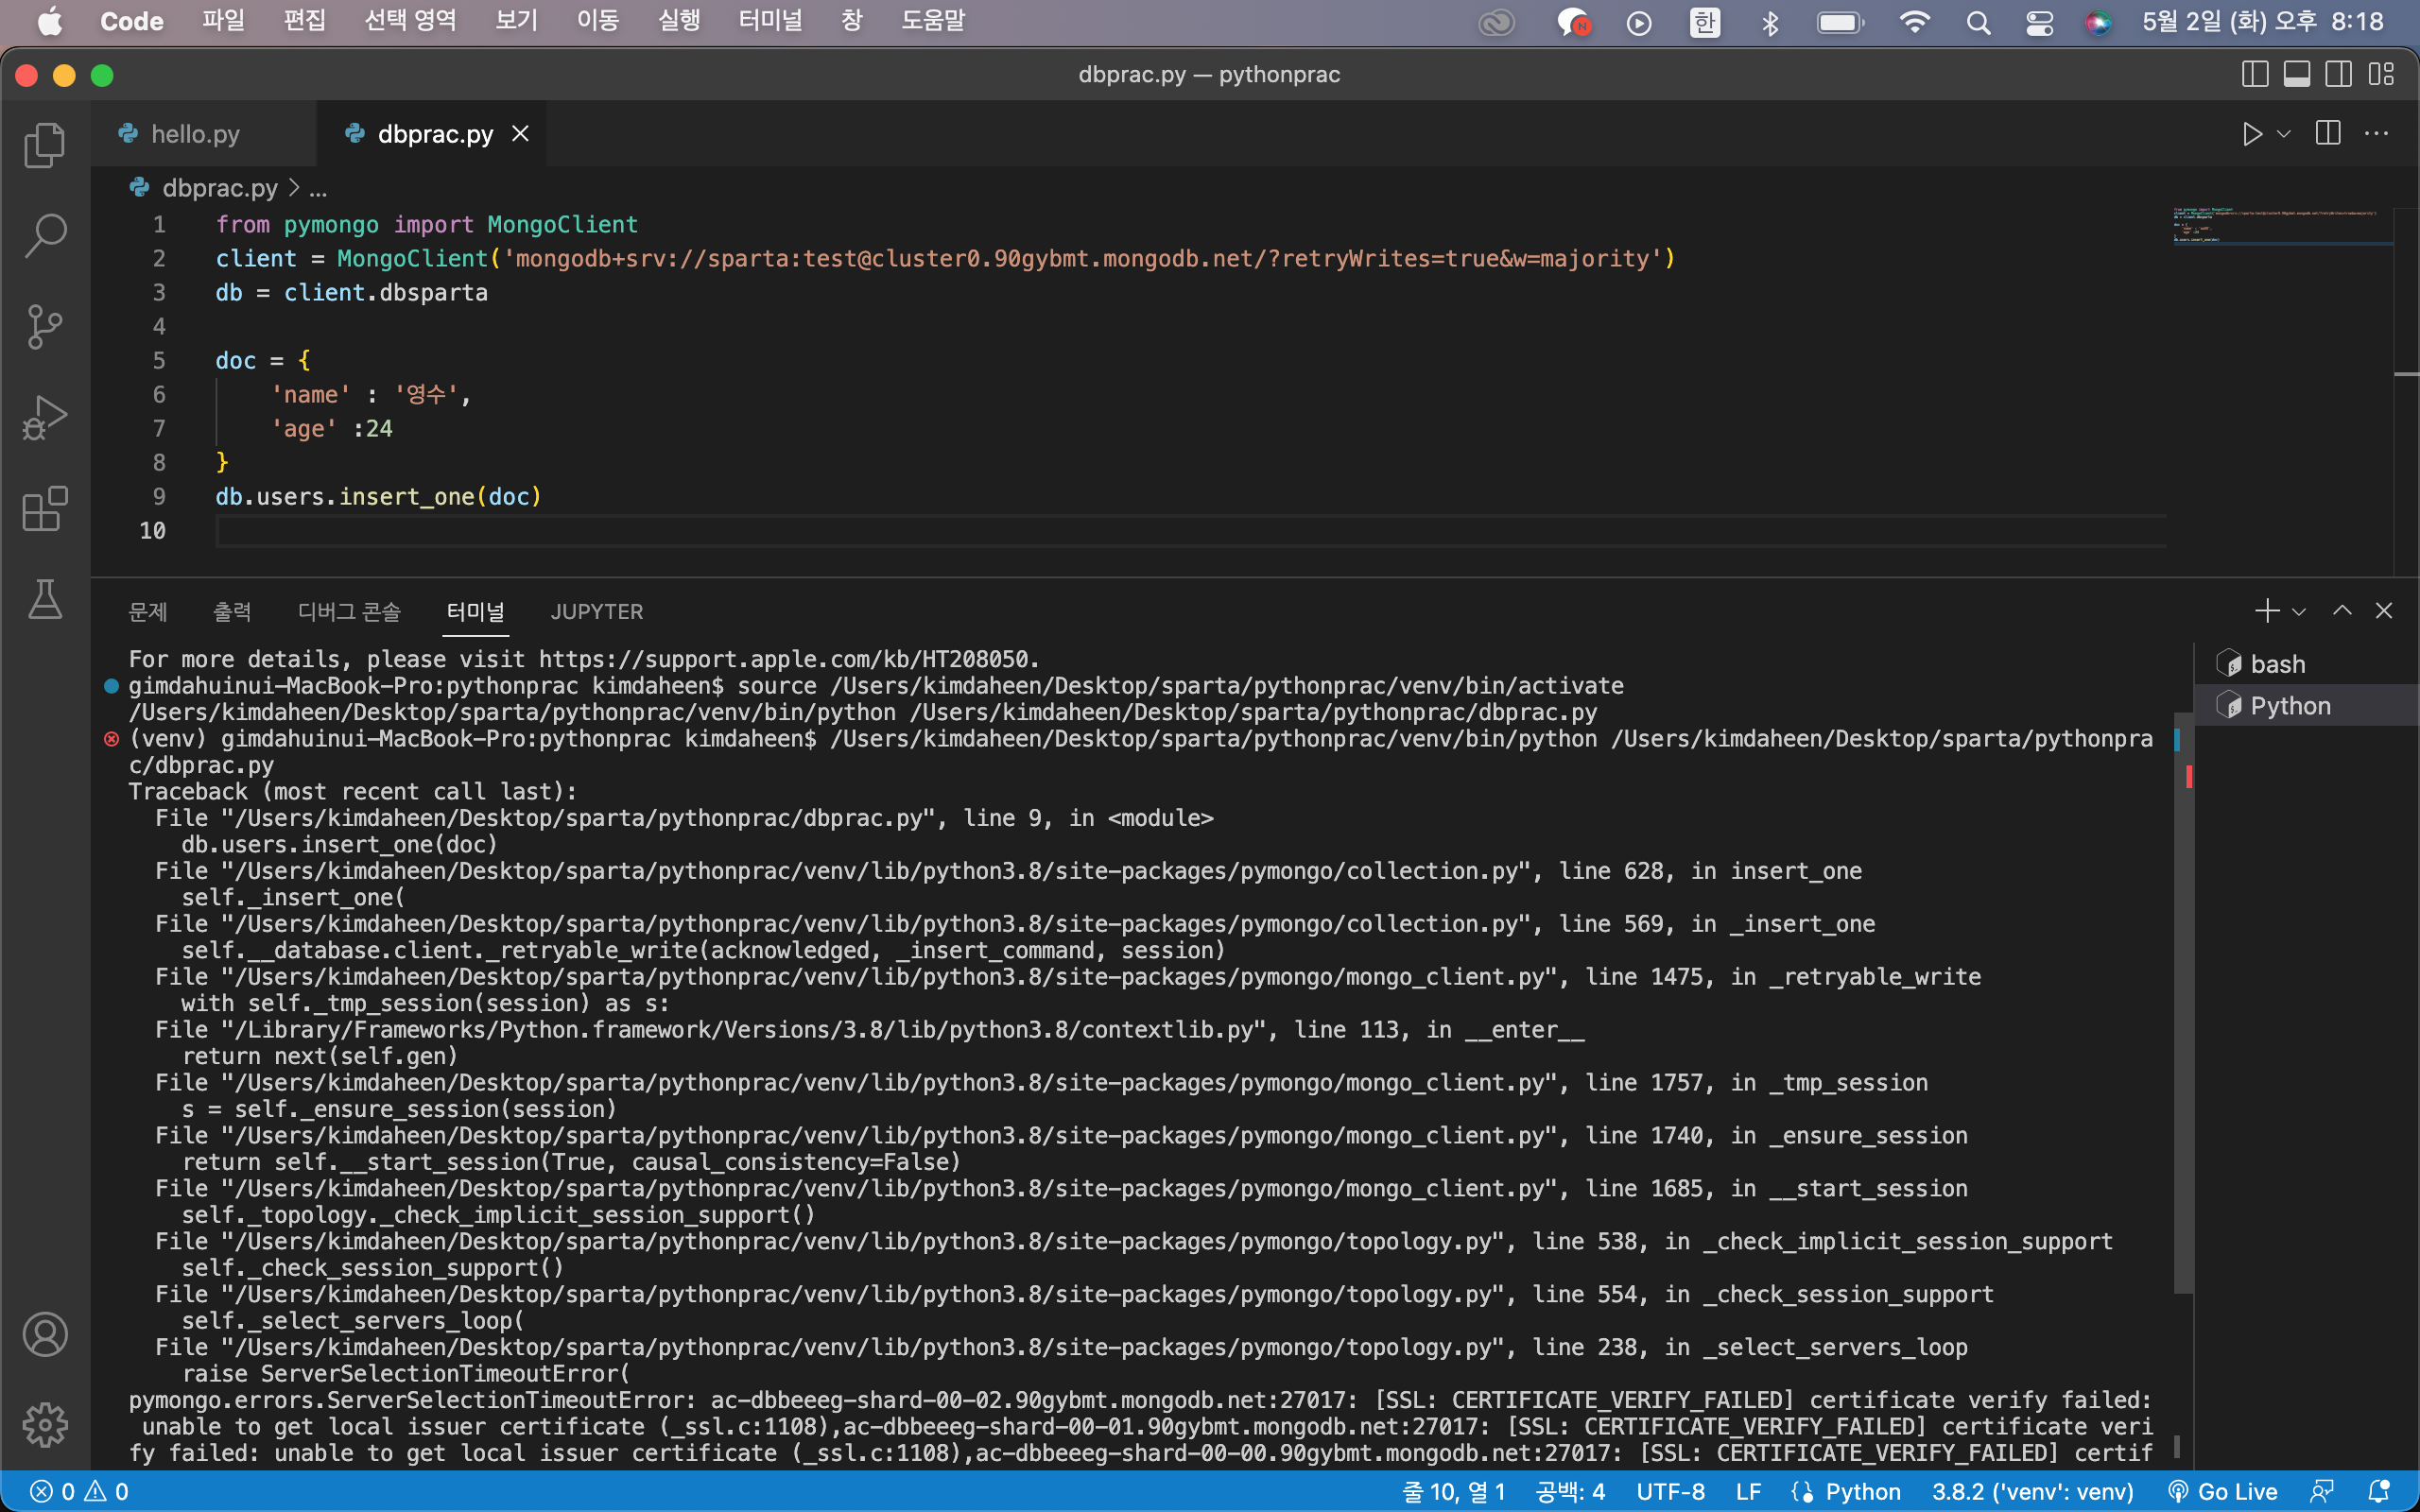Open macOS Control Center icon
This screenshot has width=2420, height=1512.
pos(2039,22)
